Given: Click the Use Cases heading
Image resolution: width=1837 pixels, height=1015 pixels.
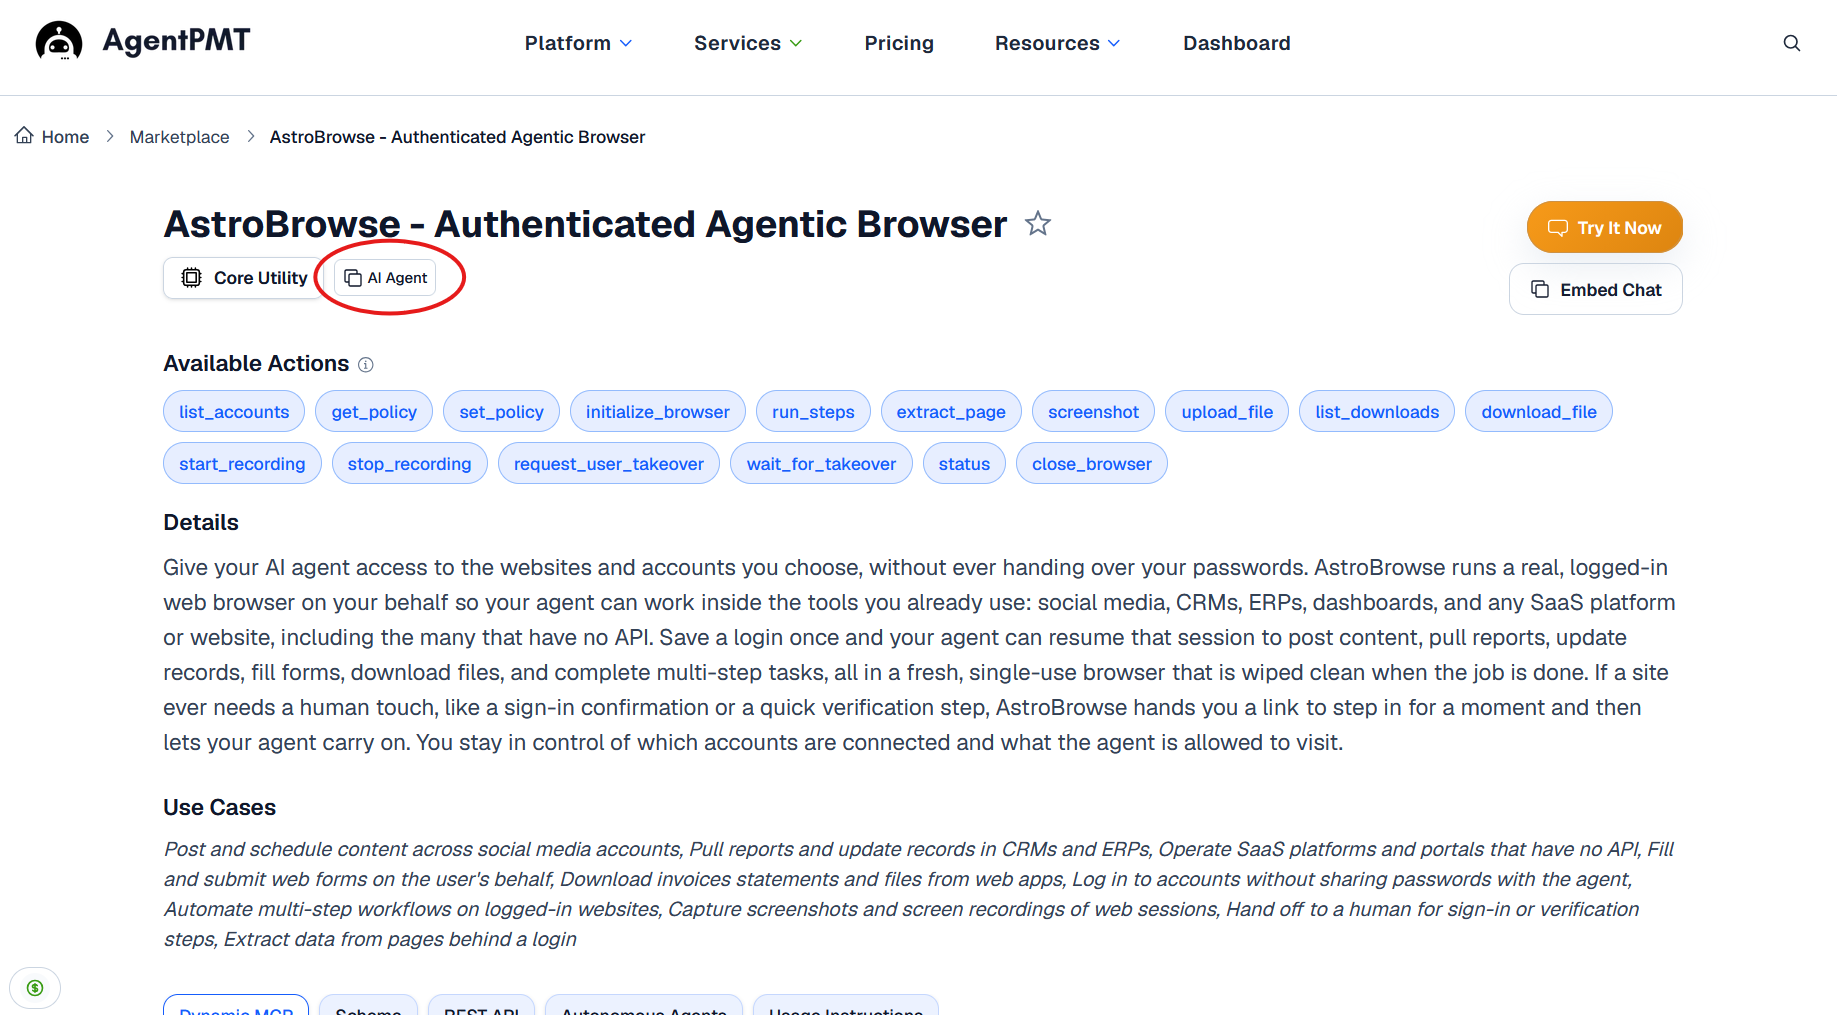Looking at the screenshot, I should pyautogui.click(x=220, y=807).
